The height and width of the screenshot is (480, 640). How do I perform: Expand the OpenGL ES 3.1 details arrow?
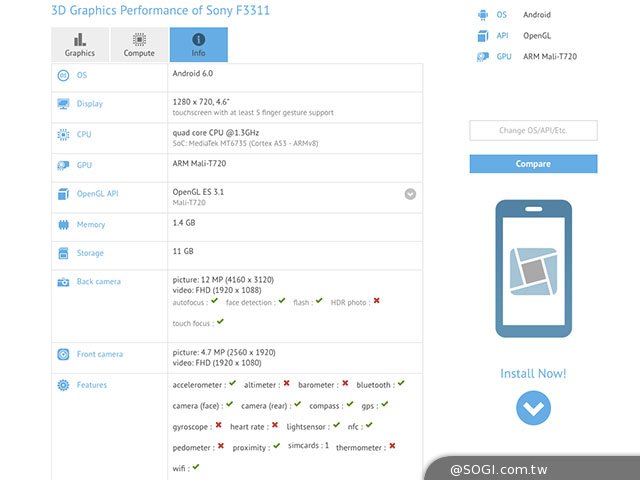point(410,194)
